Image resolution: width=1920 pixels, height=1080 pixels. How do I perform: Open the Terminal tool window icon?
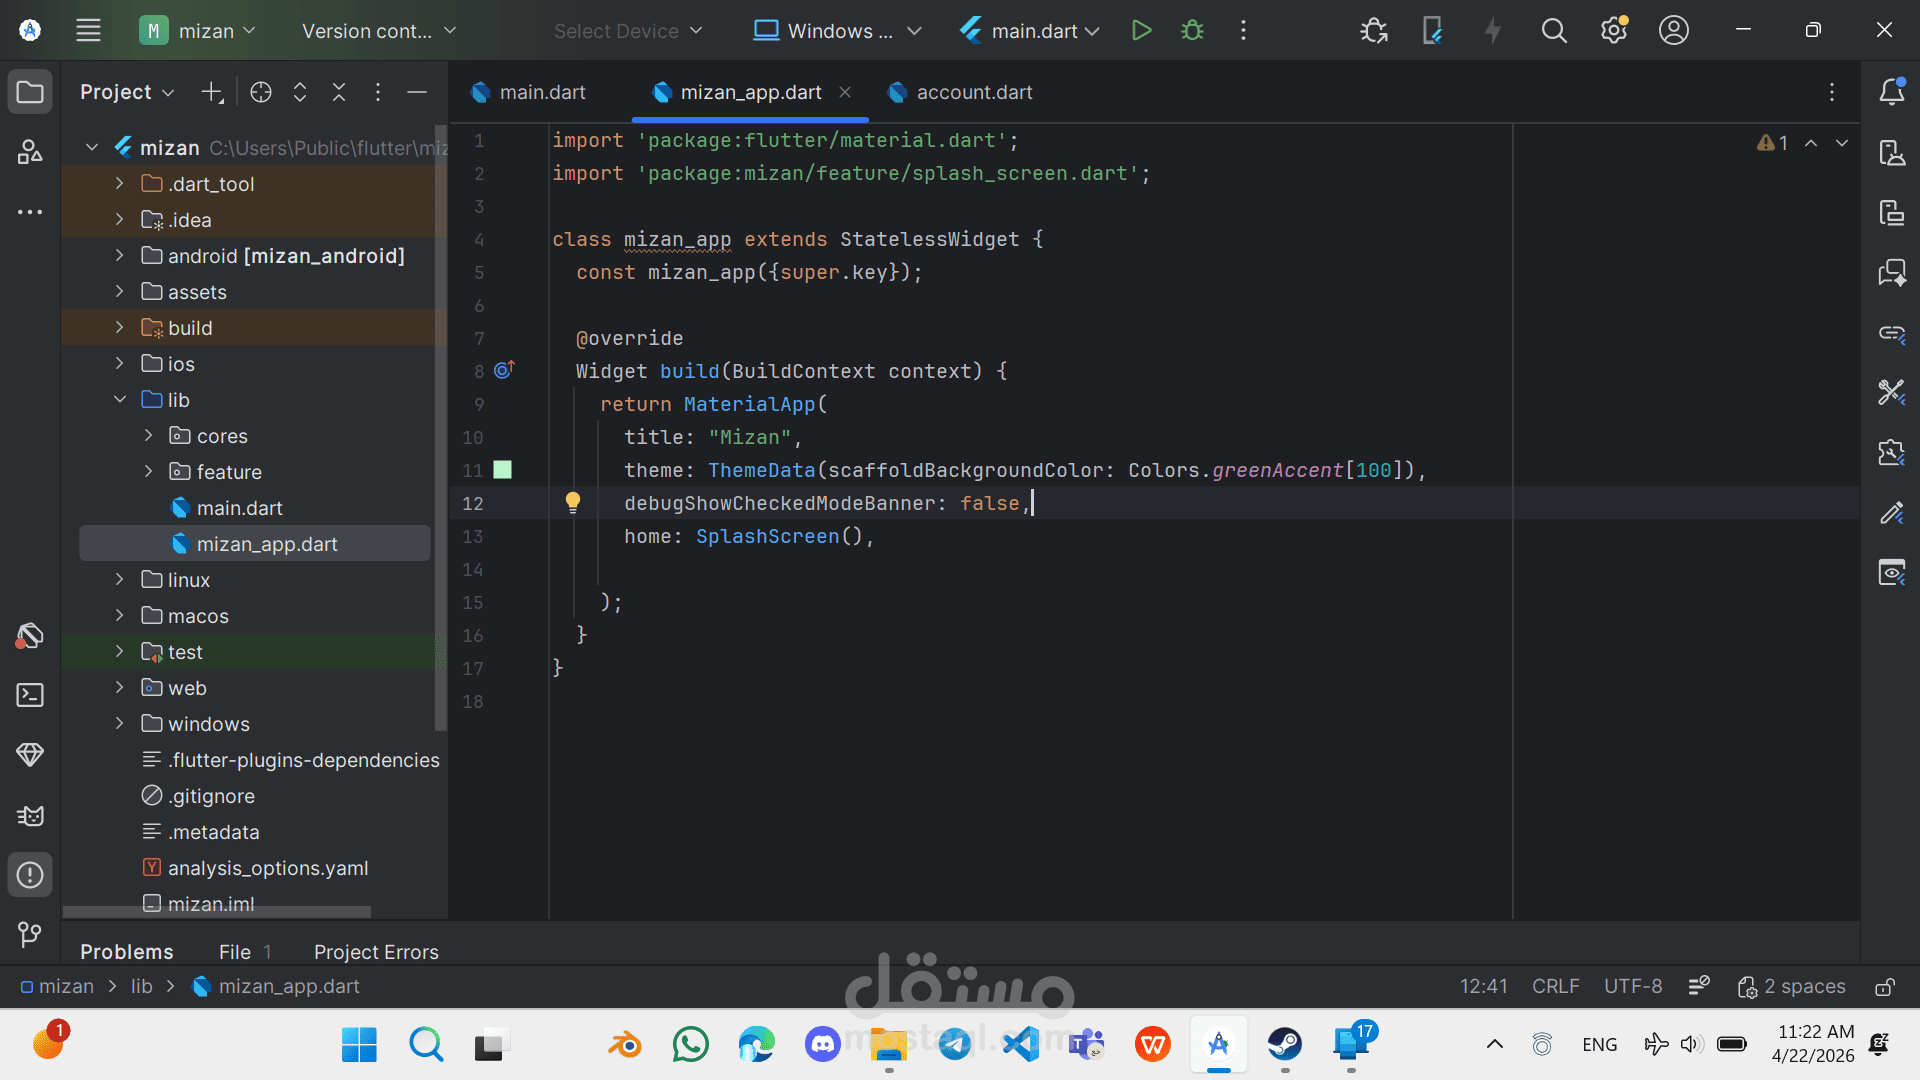coord(30,695)
